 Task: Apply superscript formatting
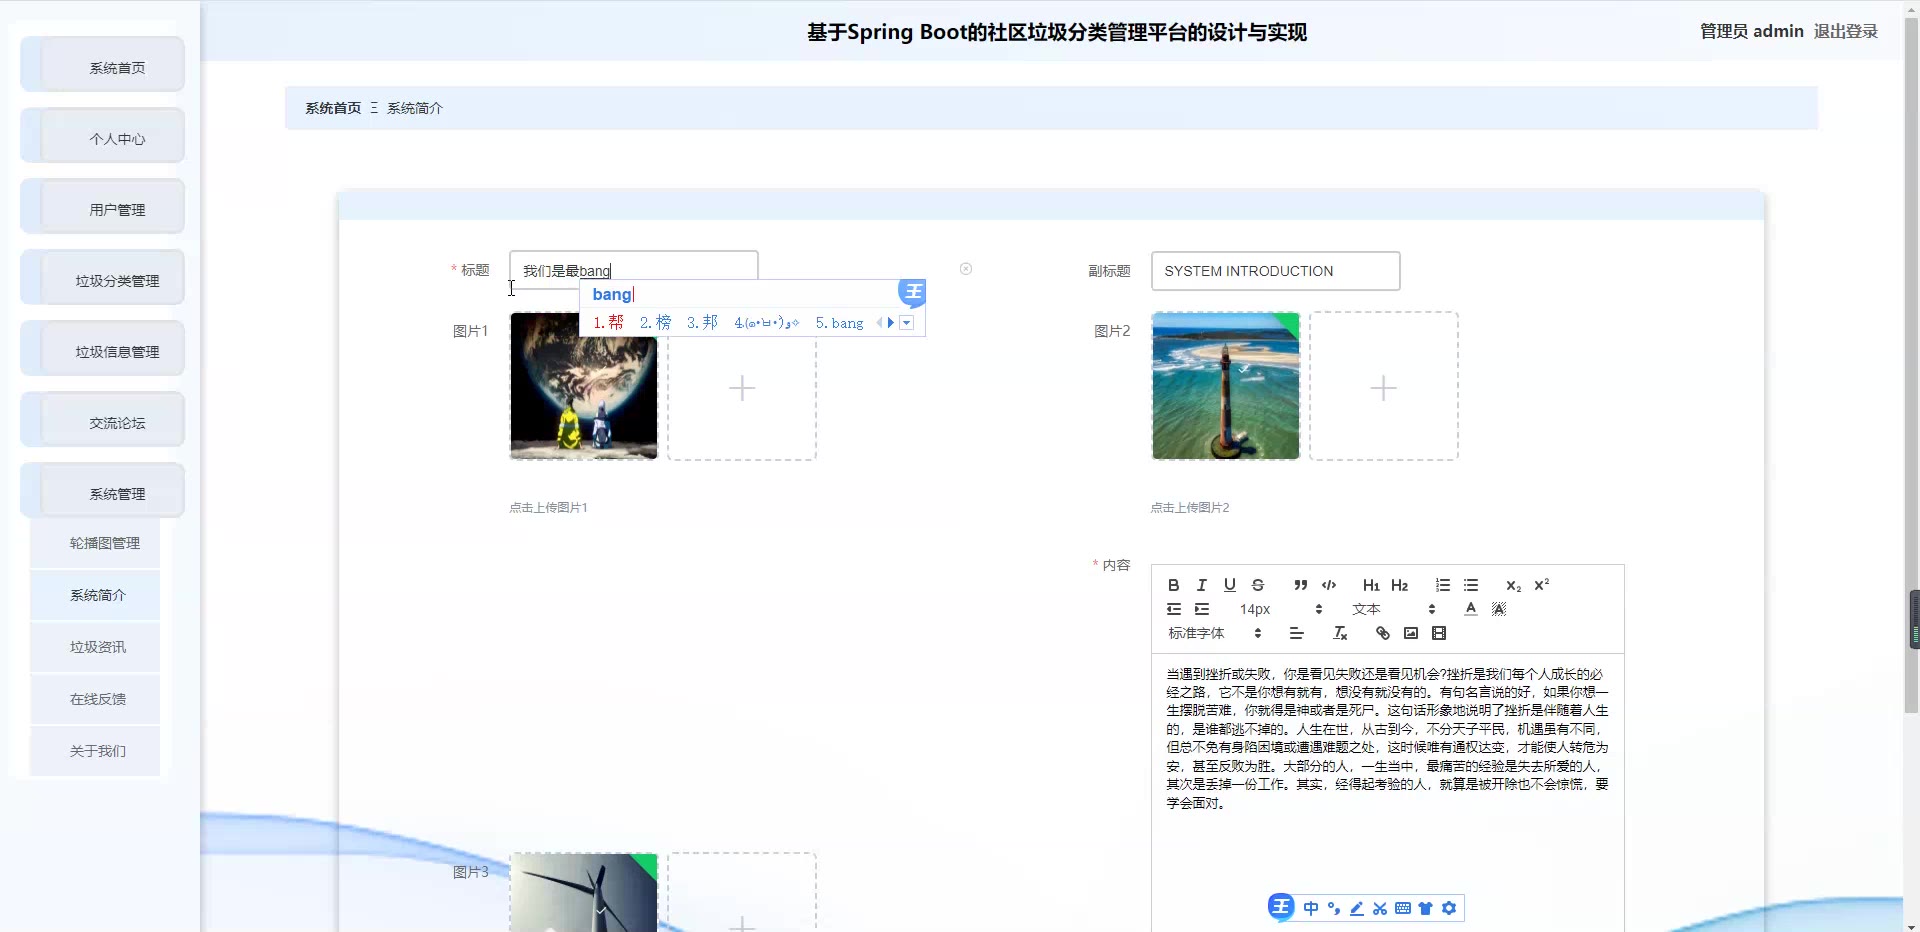click(x=1541, y=585)
